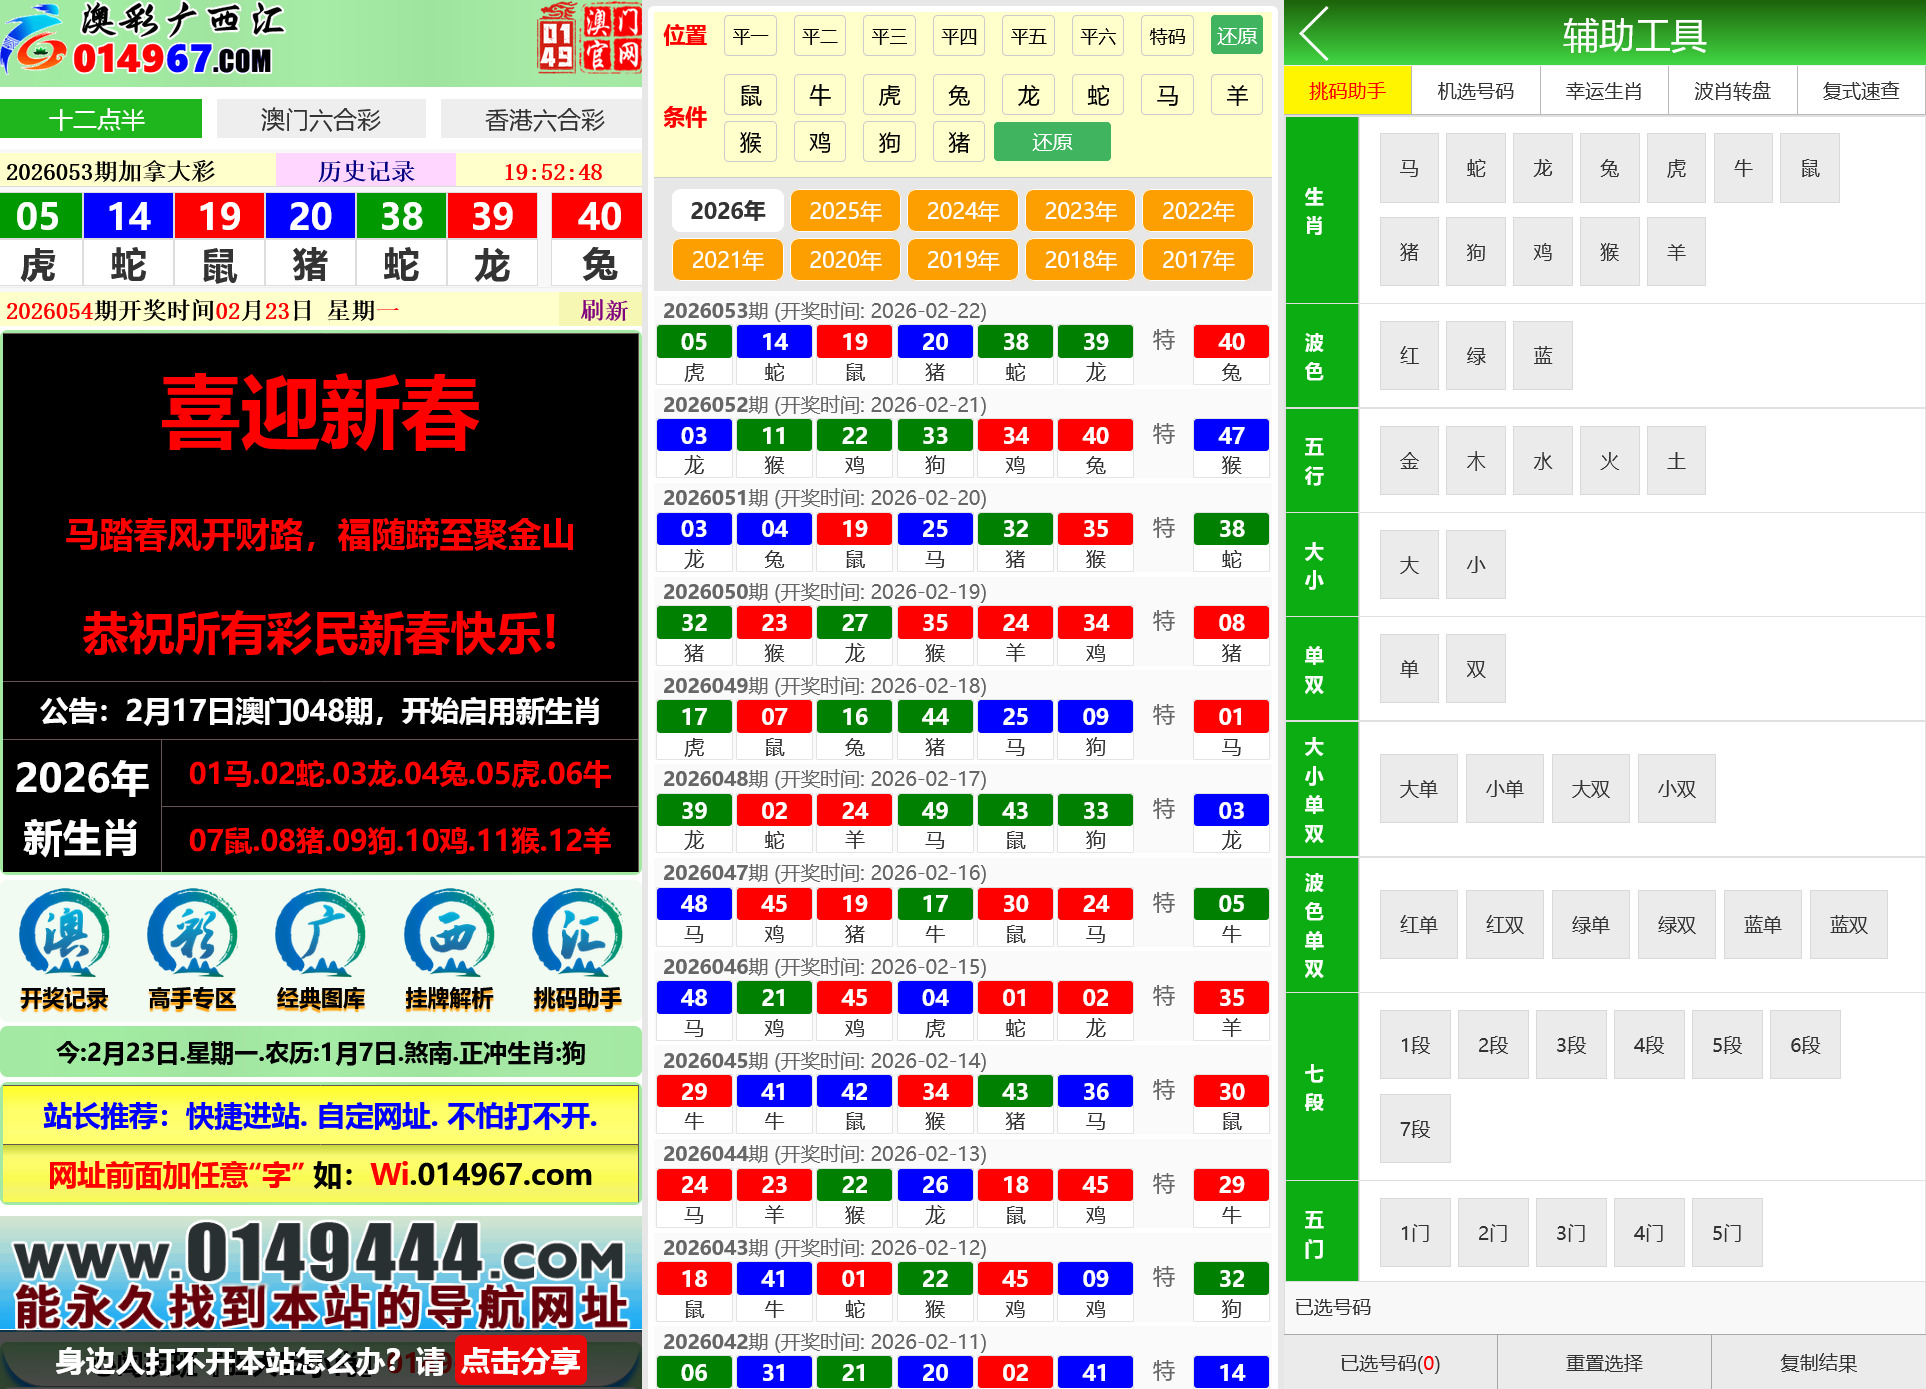Click 还原 to reset condition filters
This screenshot has height=1389, width=1926.
point(1051,141)
